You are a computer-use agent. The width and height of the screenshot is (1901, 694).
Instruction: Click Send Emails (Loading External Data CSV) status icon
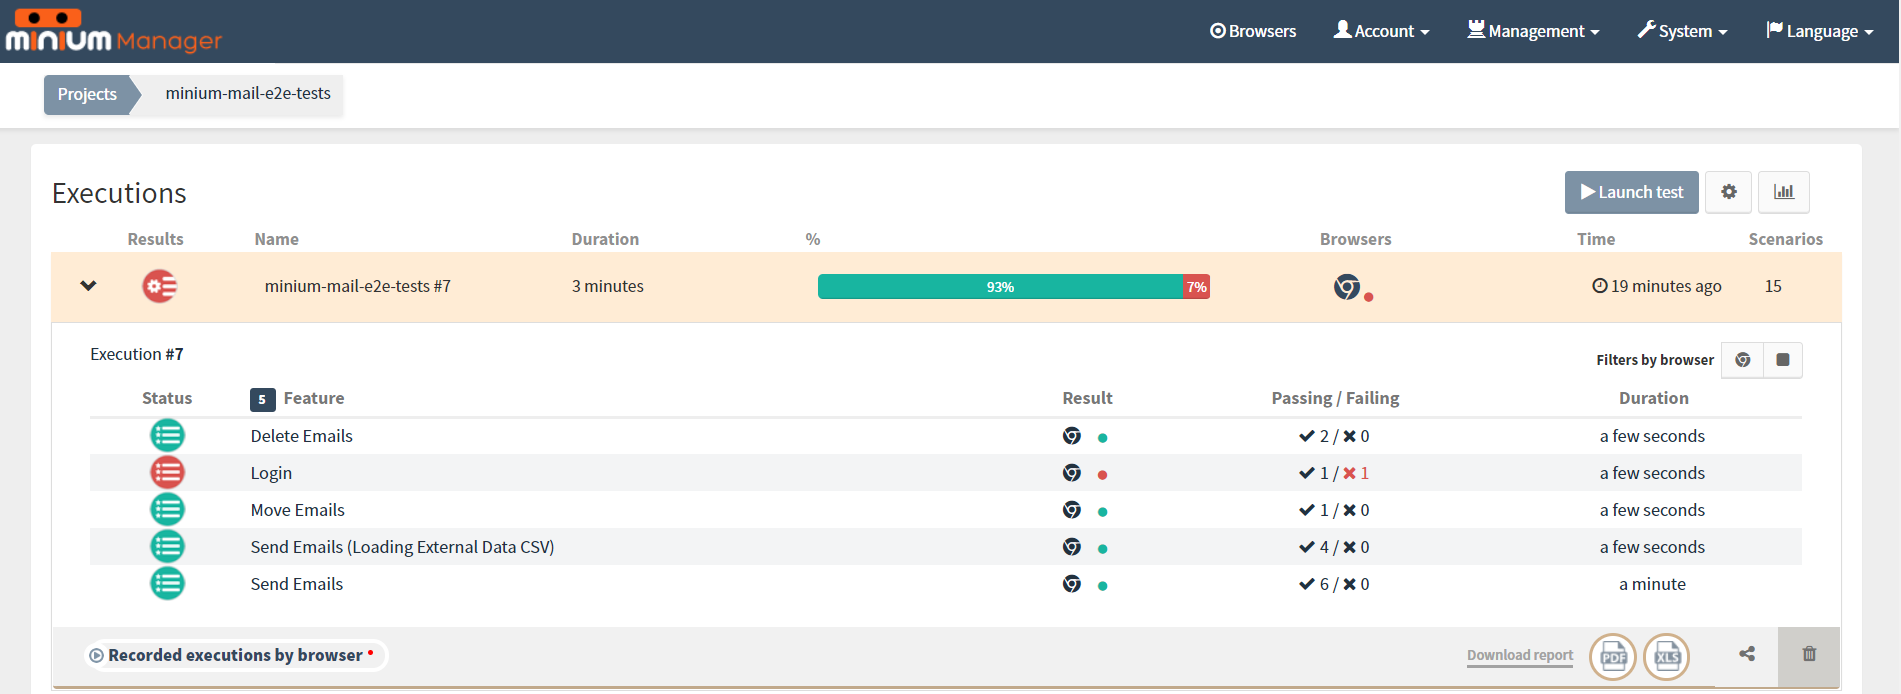coord(167,547)
